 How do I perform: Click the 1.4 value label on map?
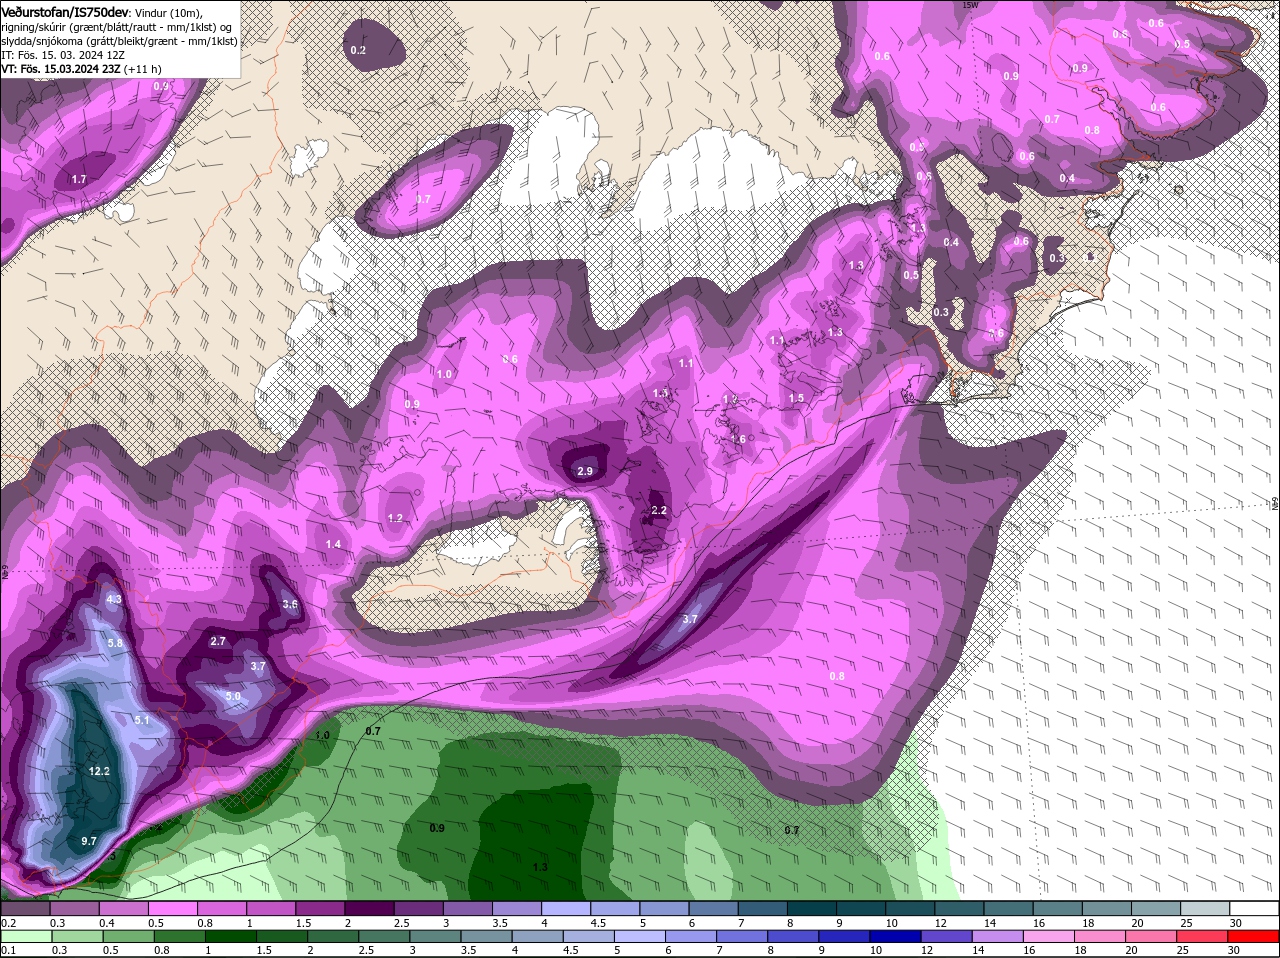333,544
